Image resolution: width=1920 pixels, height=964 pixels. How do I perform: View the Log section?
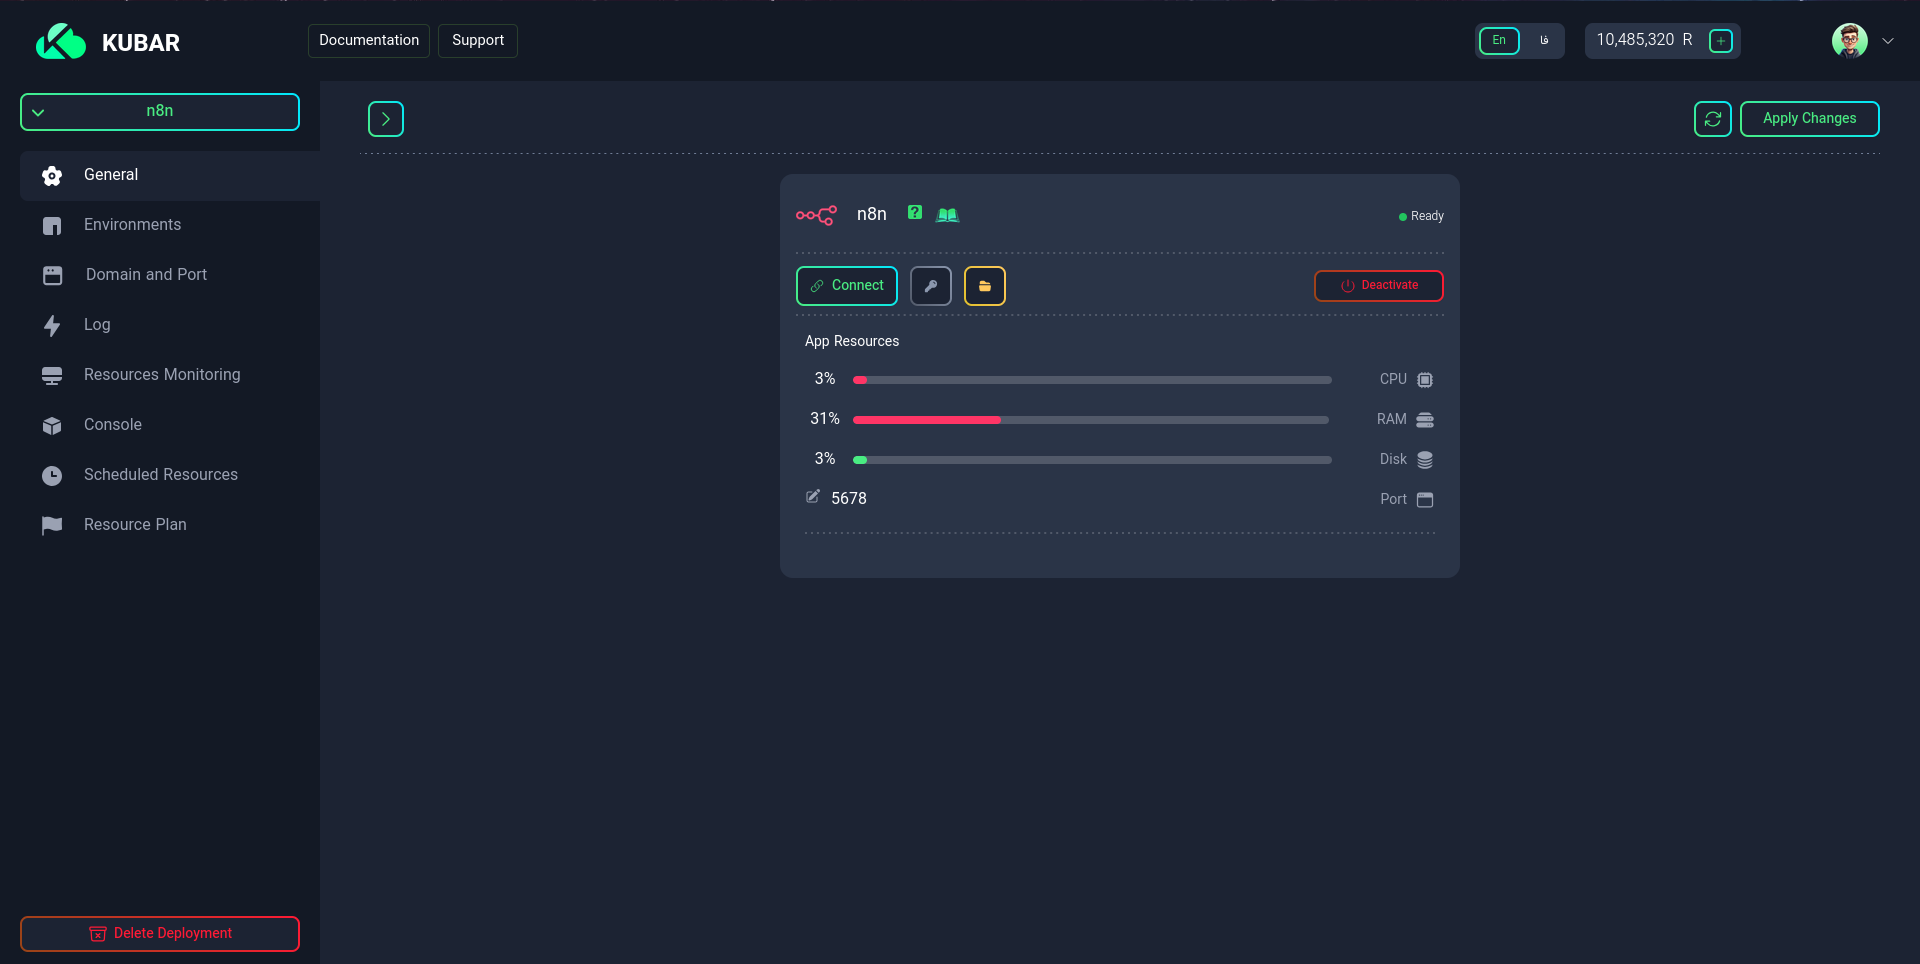pos(170,326)
